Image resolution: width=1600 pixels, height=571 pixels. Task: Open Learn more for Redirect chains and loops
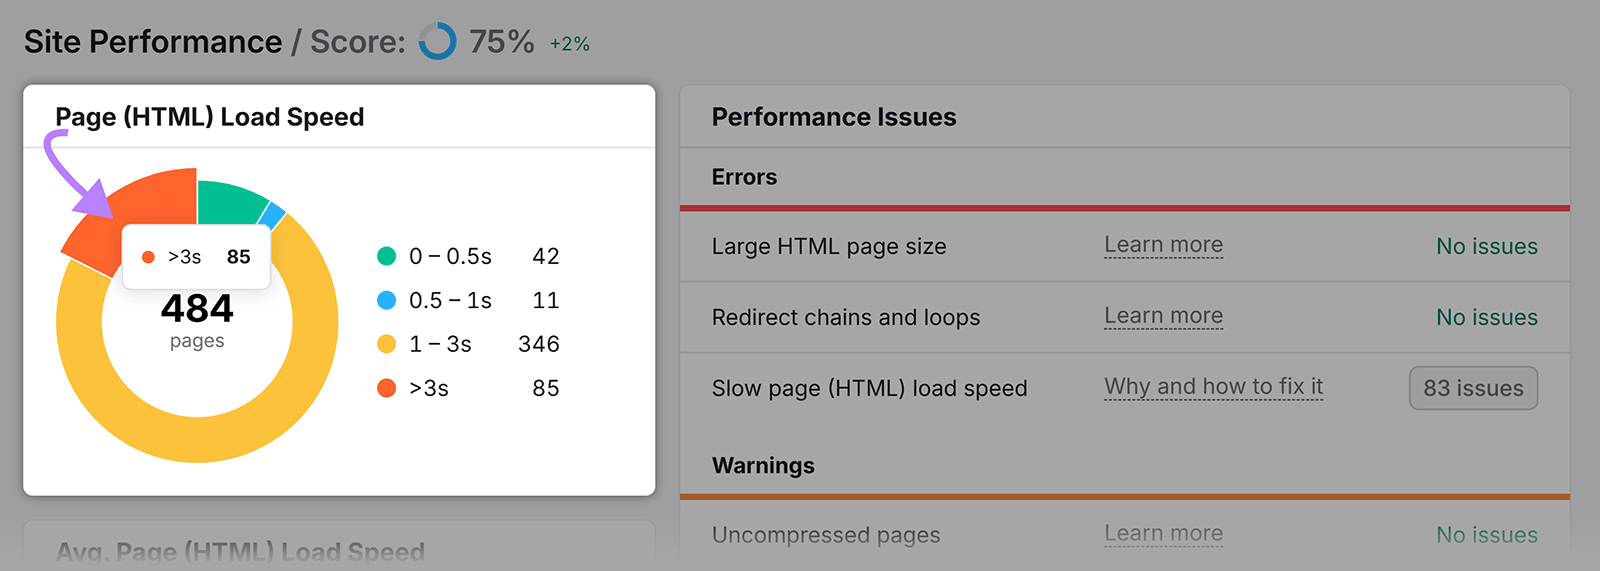1163,316
